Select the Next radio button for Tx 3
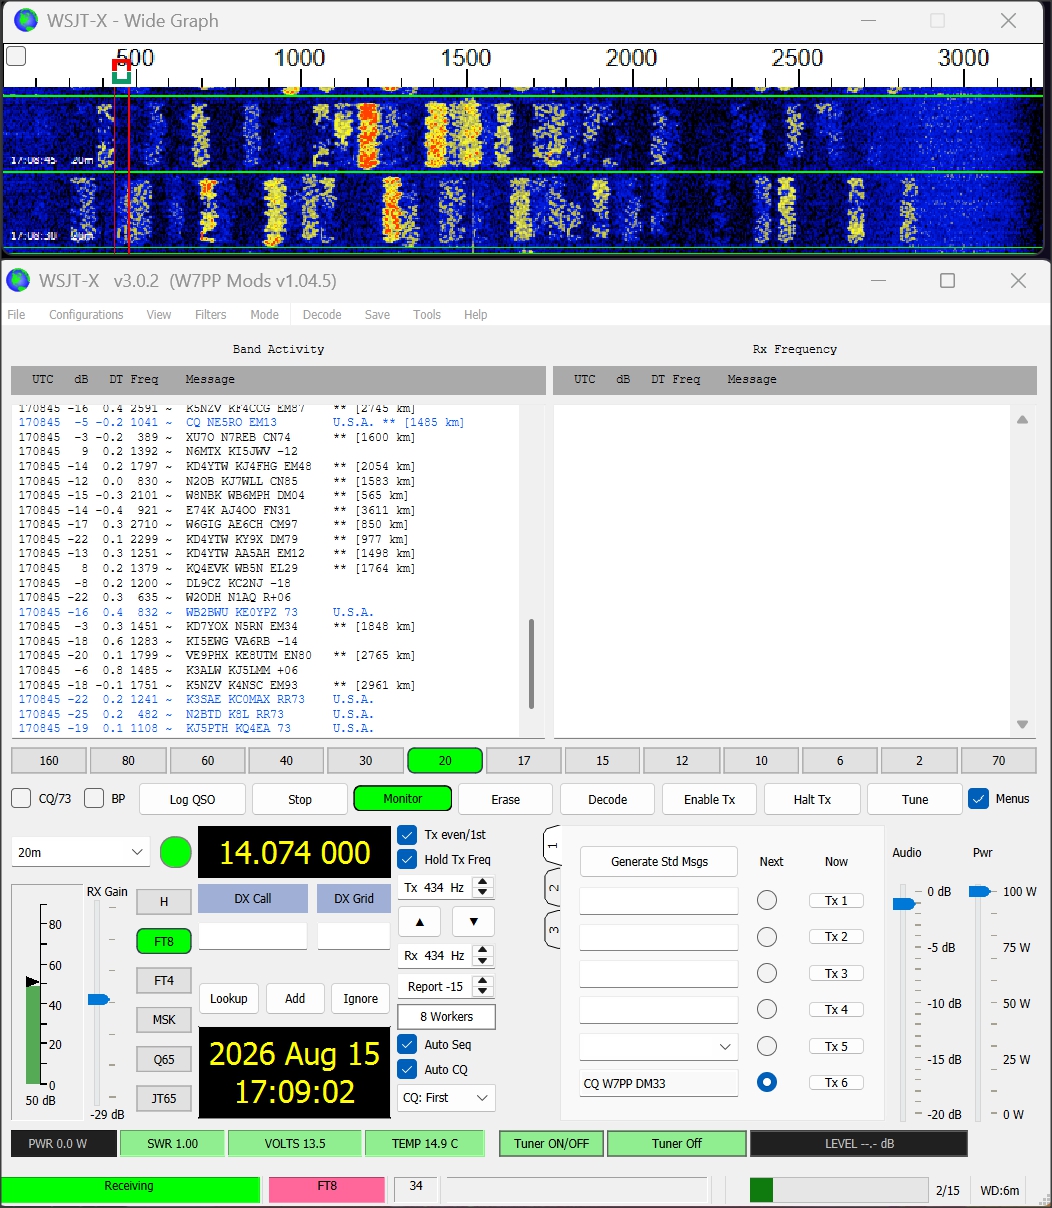Viewport: 1052px width, 1208px height. click(767, 973)
